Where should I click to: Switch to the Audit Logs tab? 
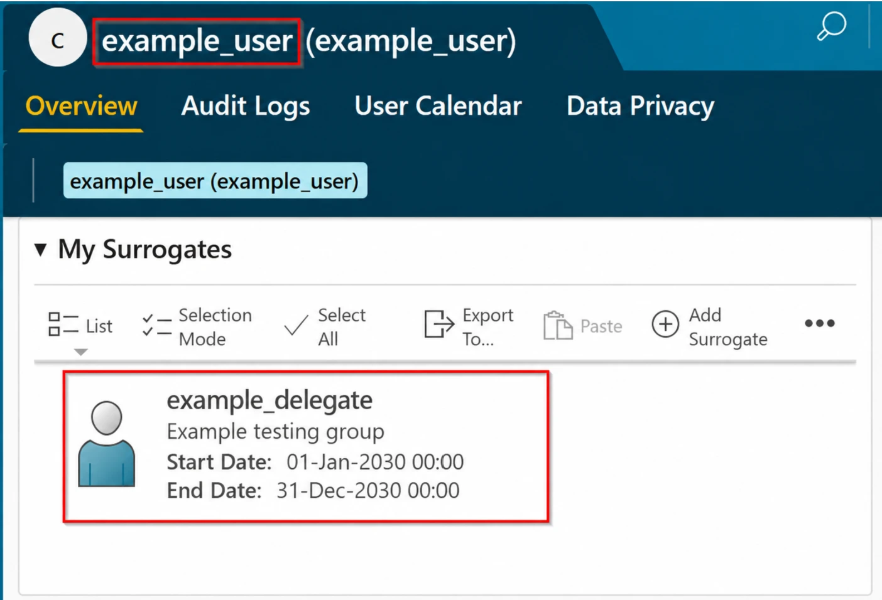pos(245,106)
